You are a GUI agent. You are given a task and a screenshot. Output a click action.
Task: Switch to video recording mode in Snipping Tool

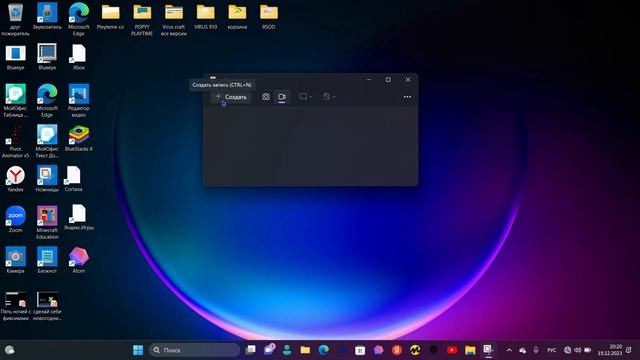[282, 97]
